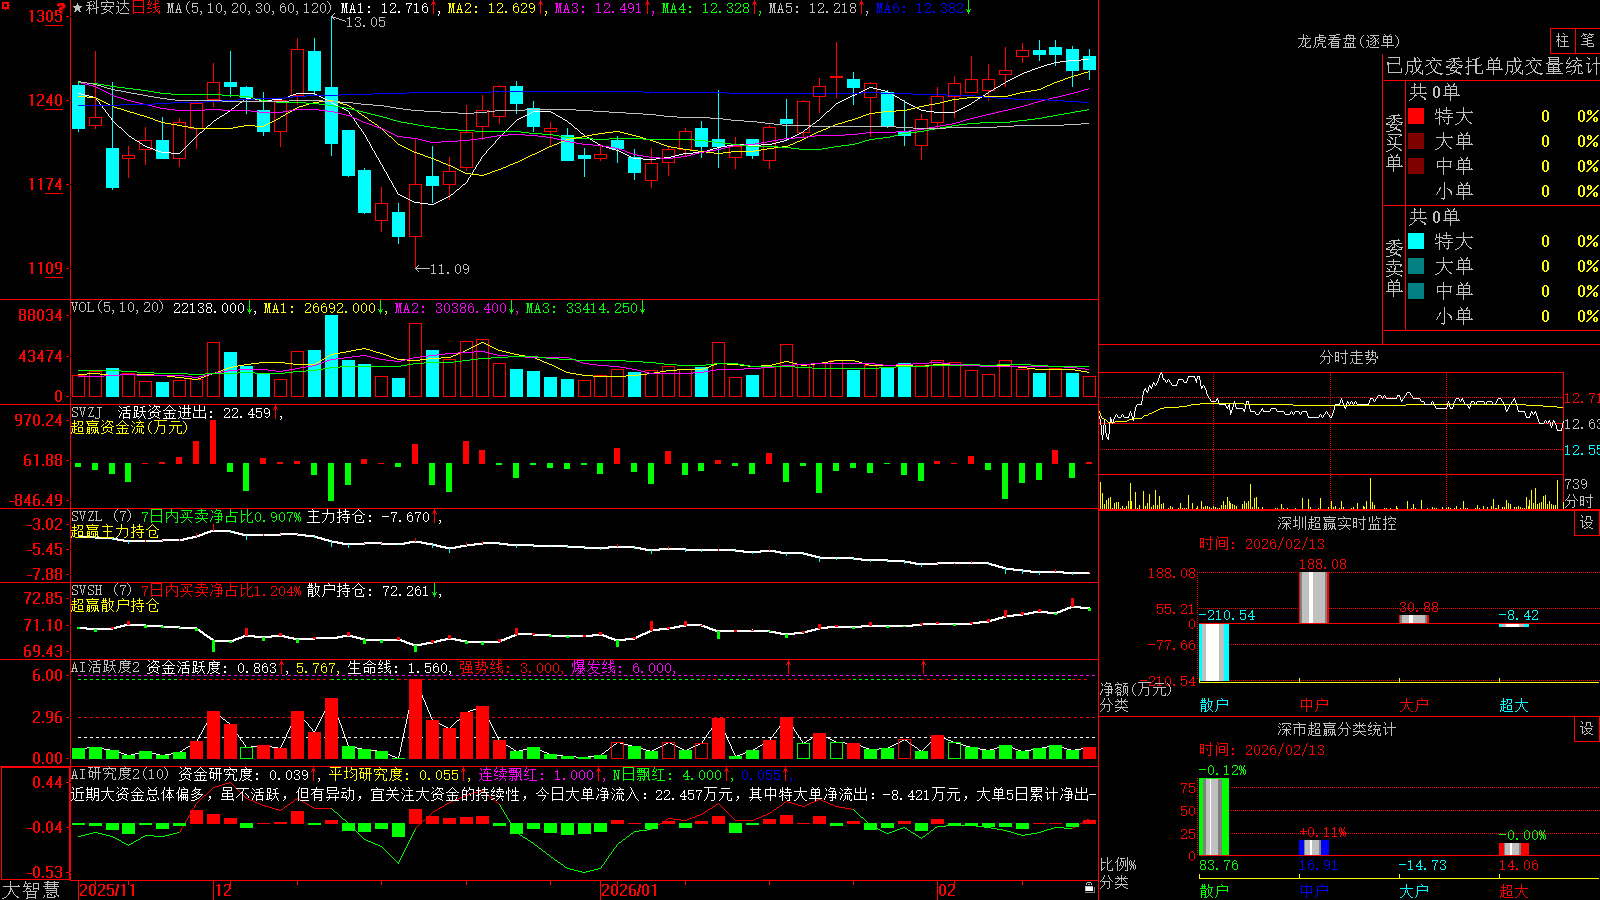
Task: Click the 分时走势 panel title
Action: 1348,357
